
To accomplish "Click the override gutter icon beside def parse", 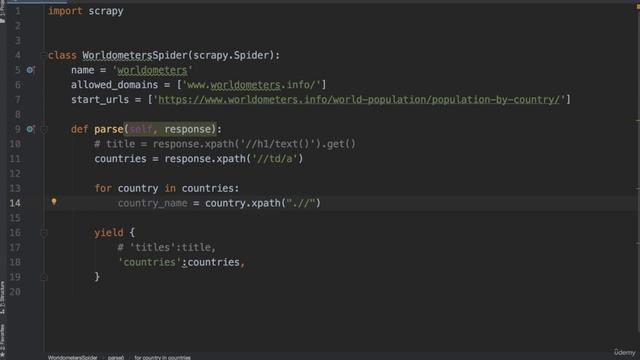I will coord(30,129).
